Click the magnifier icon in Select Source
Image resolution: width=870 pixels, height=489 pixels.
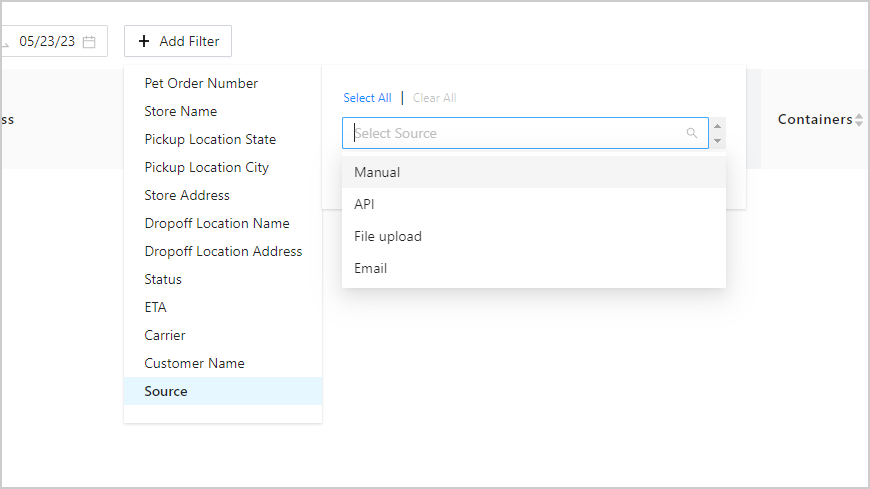692,133
